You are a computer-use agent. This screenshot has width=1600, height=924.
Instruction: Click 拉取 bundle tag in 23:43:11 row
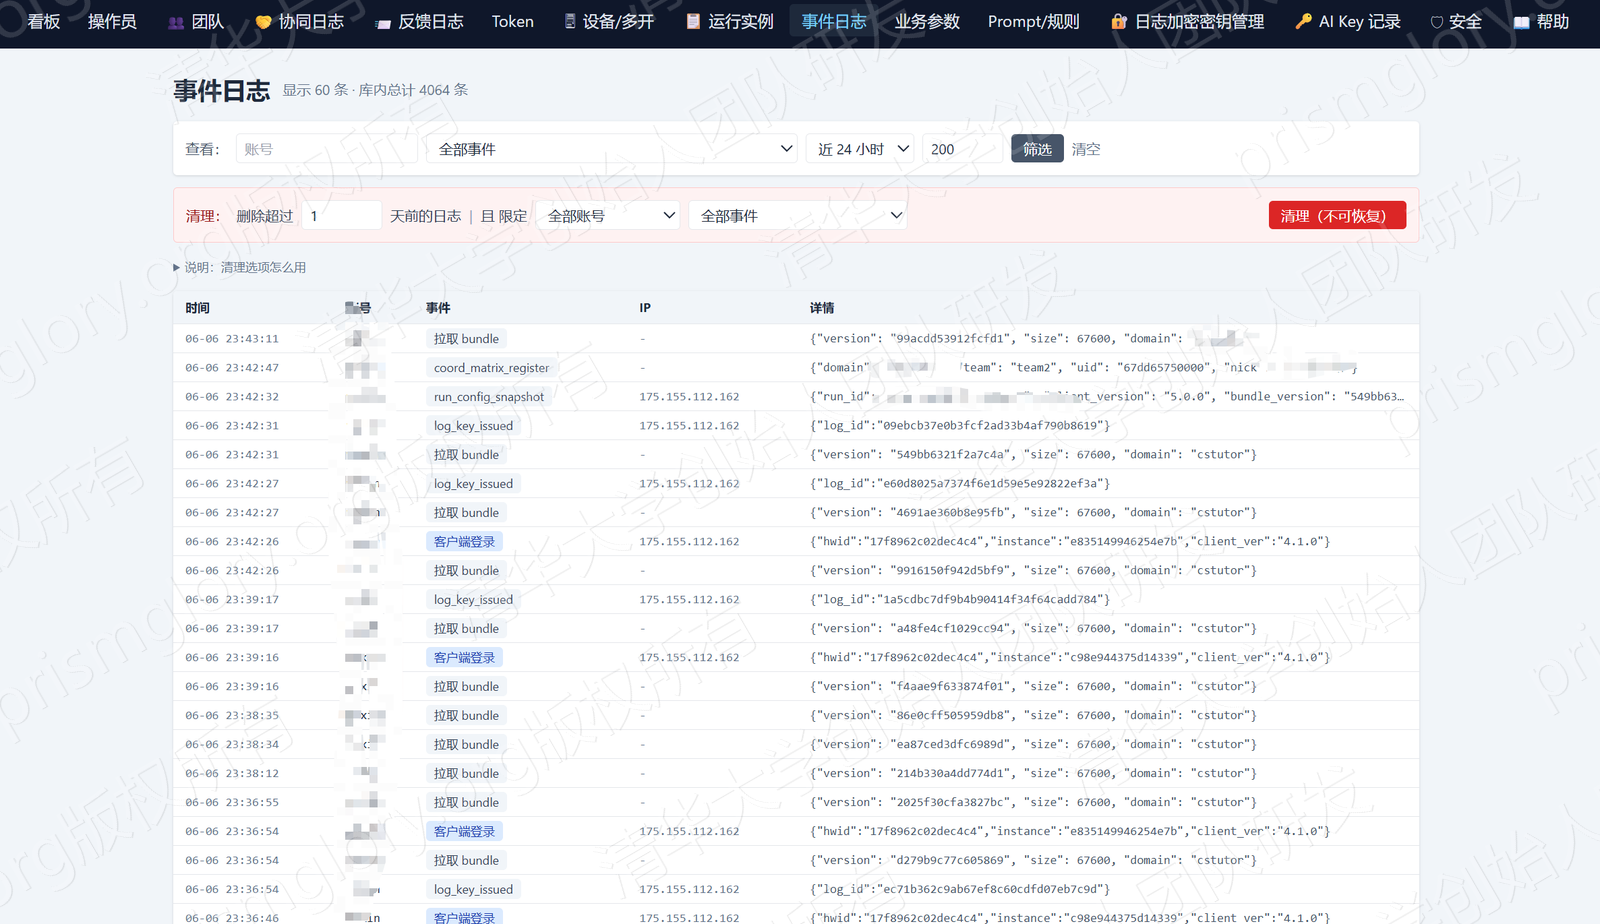click(x=466, y=339)
